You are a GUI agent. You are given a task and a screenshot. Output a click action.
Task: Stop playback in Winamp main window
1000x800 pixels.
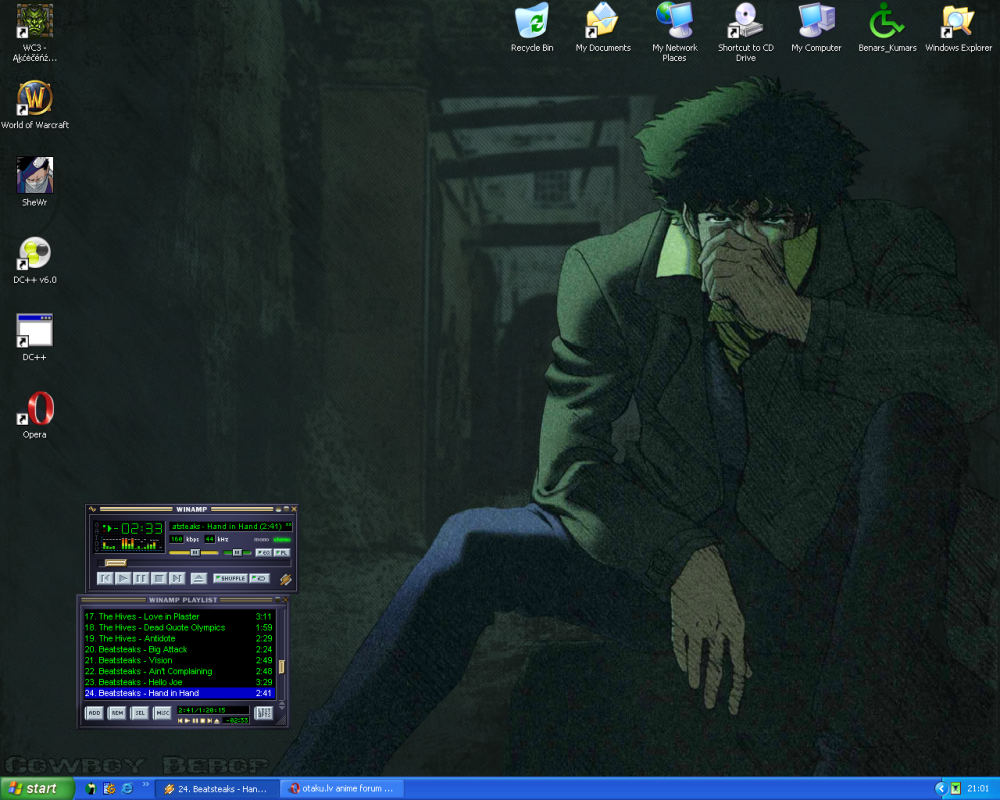pos(159,579)
